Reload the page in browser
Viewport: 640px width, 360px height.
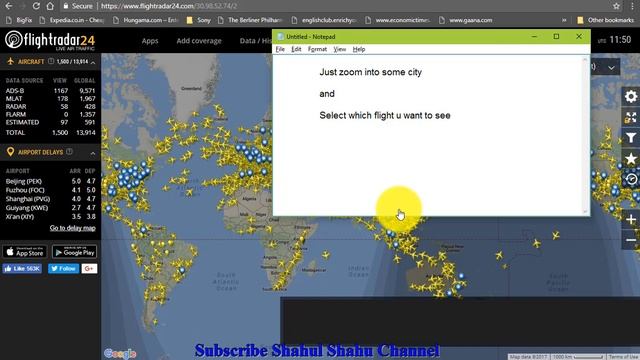click(36, 6)
